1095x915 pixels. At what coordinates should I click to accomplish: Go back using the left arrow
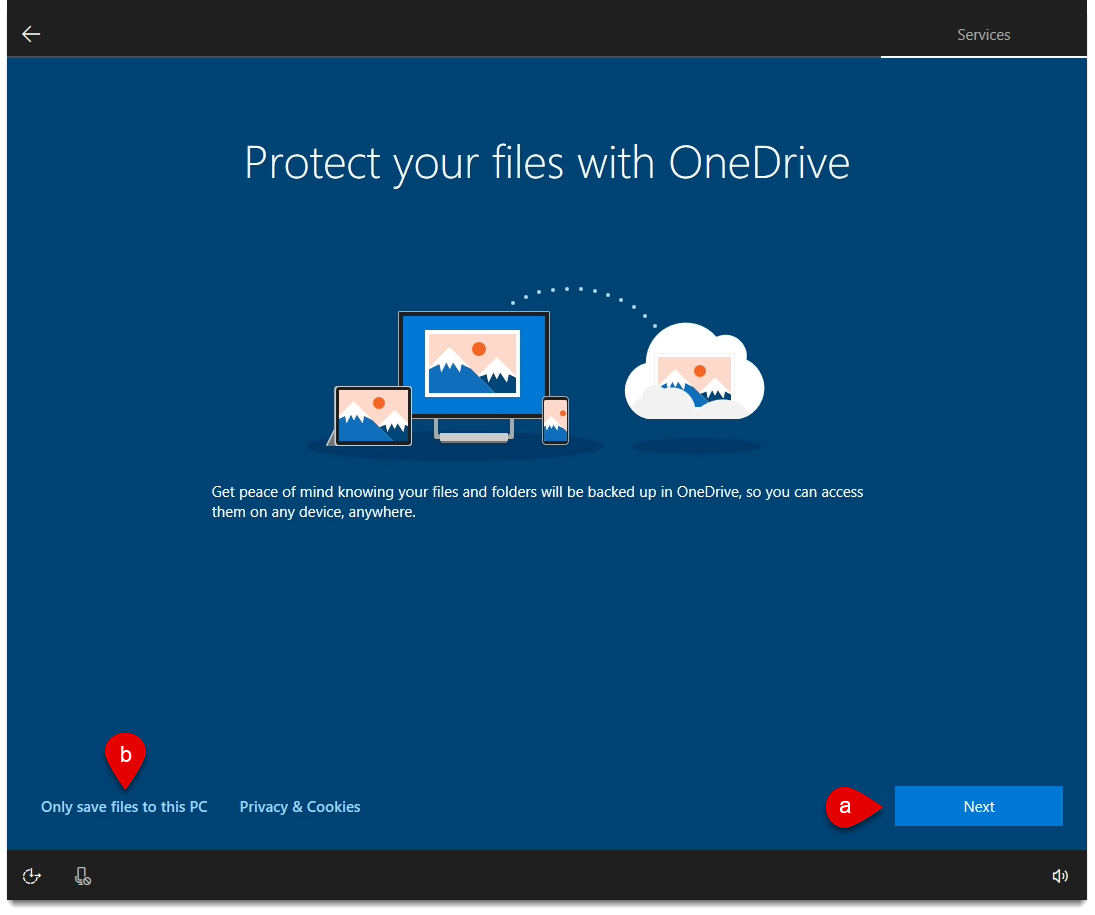pyautogui.click(x=31, y=34)
